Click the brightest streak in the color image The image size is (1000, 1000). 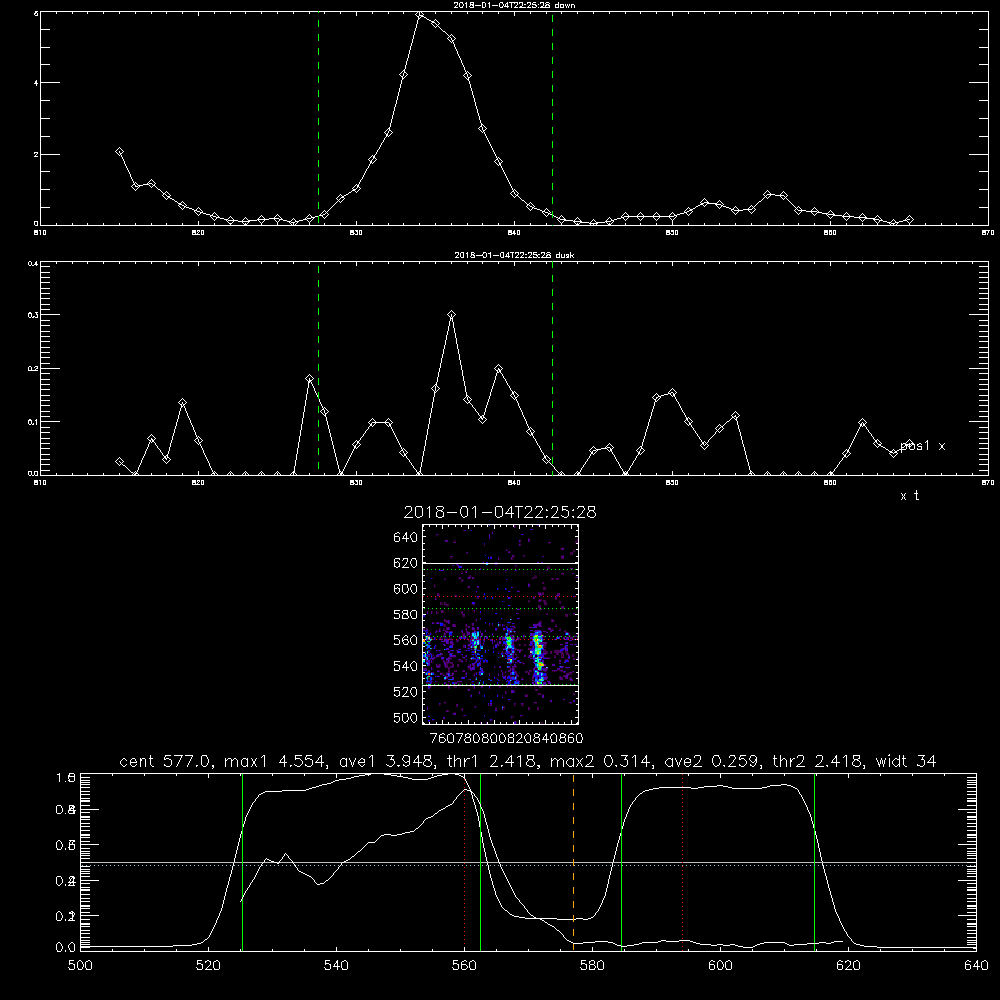pyautogui.click(x=538, y=656)
